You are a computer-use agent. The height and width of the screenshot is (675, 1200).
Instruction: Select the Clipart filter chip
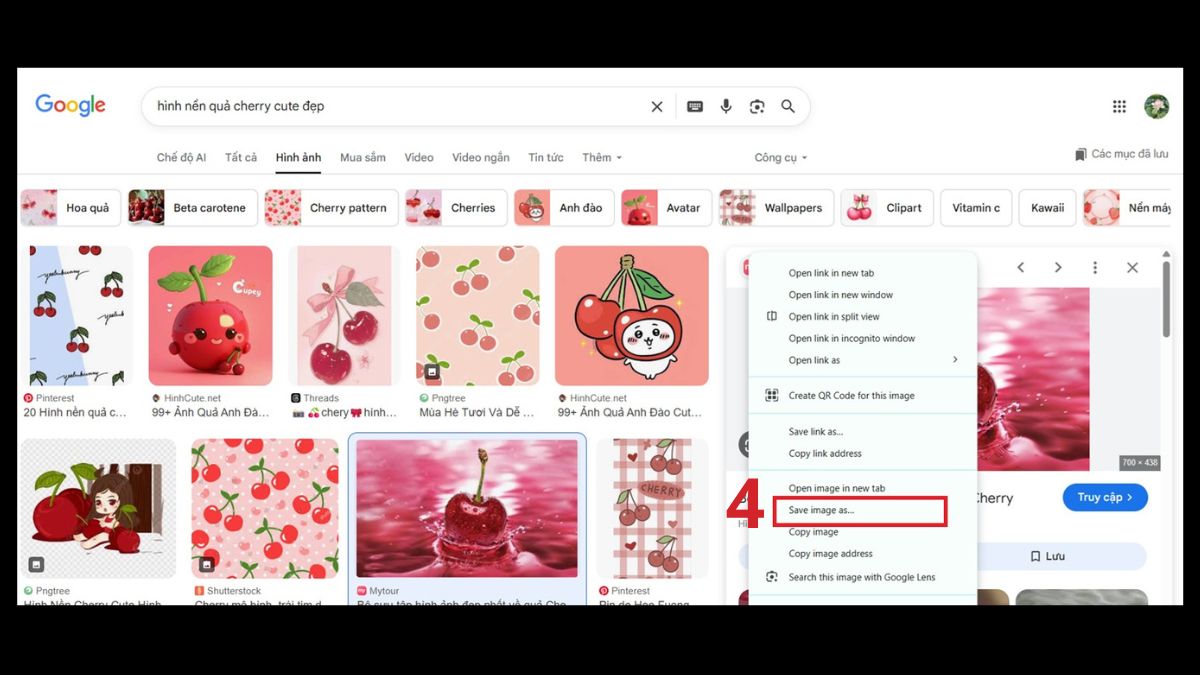(x=887, y=208)
